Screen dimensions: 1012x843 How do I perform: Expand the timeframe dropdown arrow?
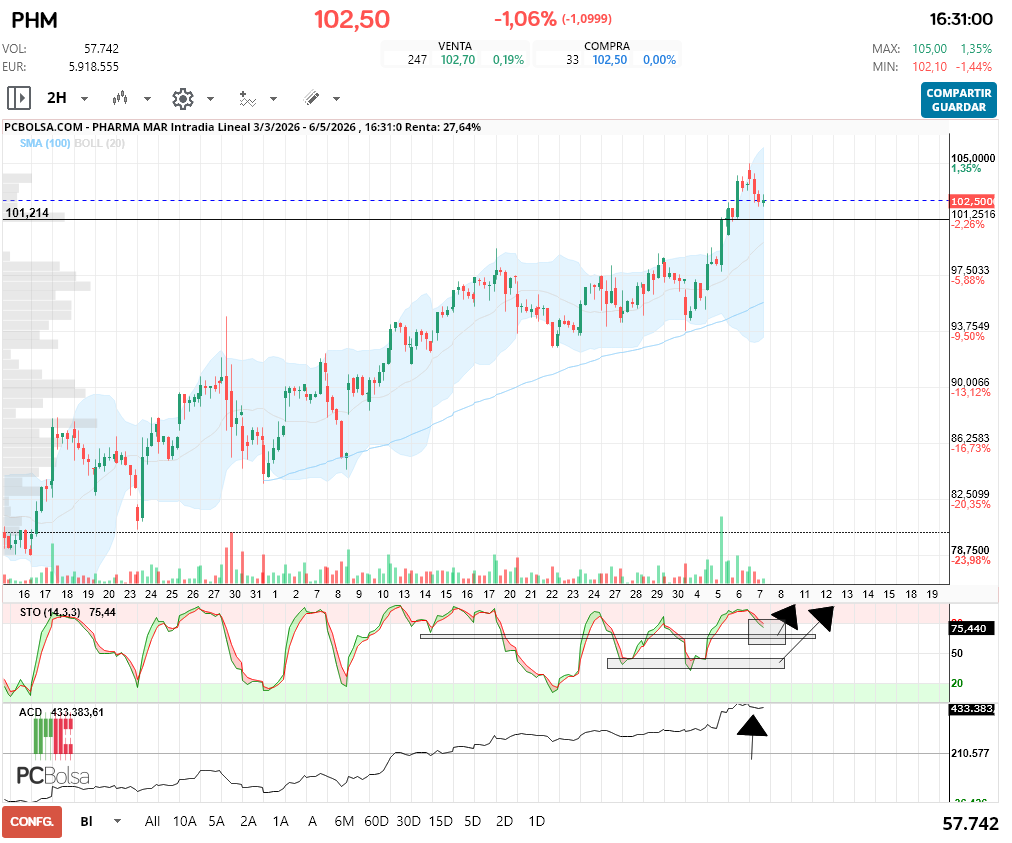click(x=85, y=99)
